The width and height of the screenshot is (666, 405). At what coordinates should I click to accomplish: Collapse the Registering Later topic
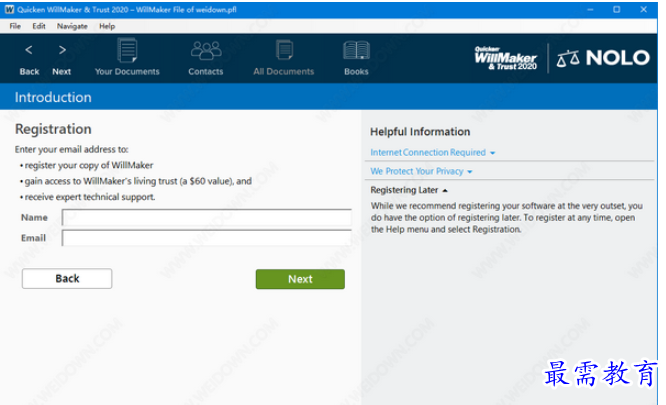[409, 190]
